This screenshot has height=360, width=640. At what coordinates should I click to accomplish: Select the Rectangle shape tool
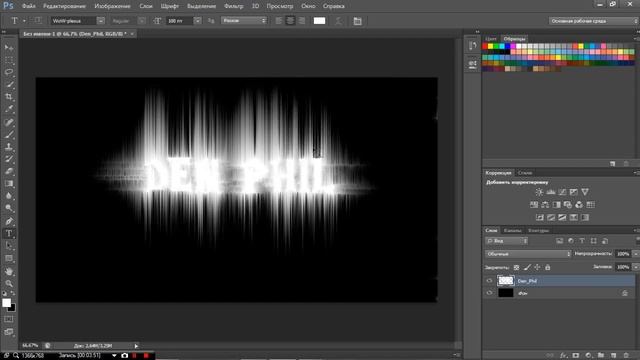click(x=9, y=258)
